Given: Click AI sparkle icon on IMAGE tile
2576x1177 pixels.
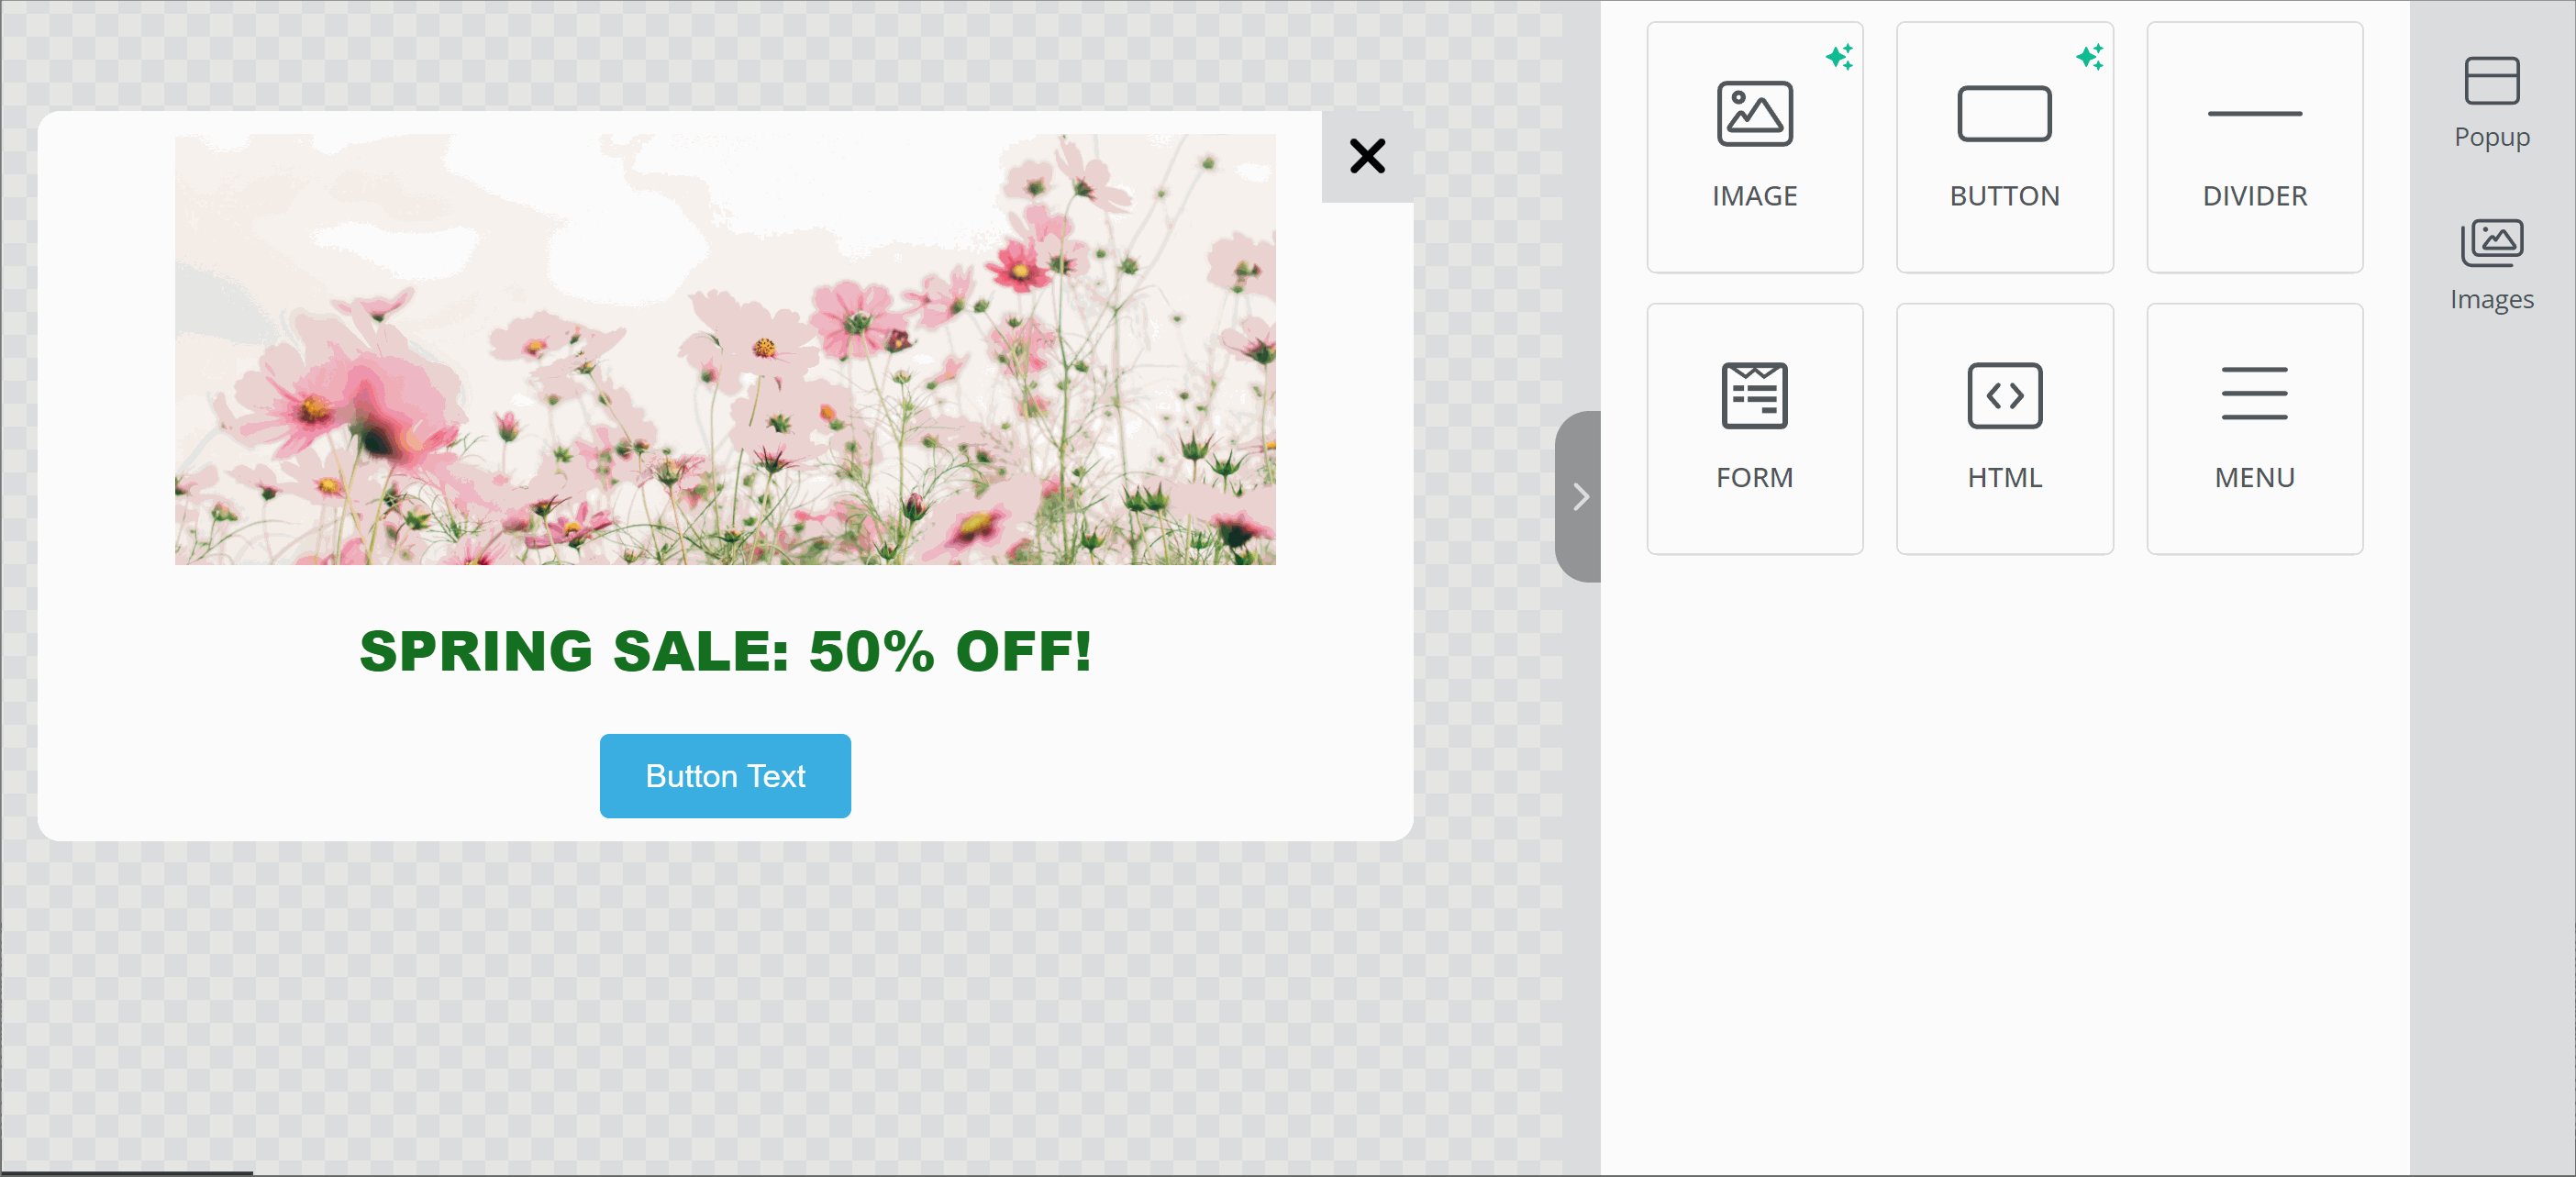Looking at the screenshot, I should pos(1839,56).
